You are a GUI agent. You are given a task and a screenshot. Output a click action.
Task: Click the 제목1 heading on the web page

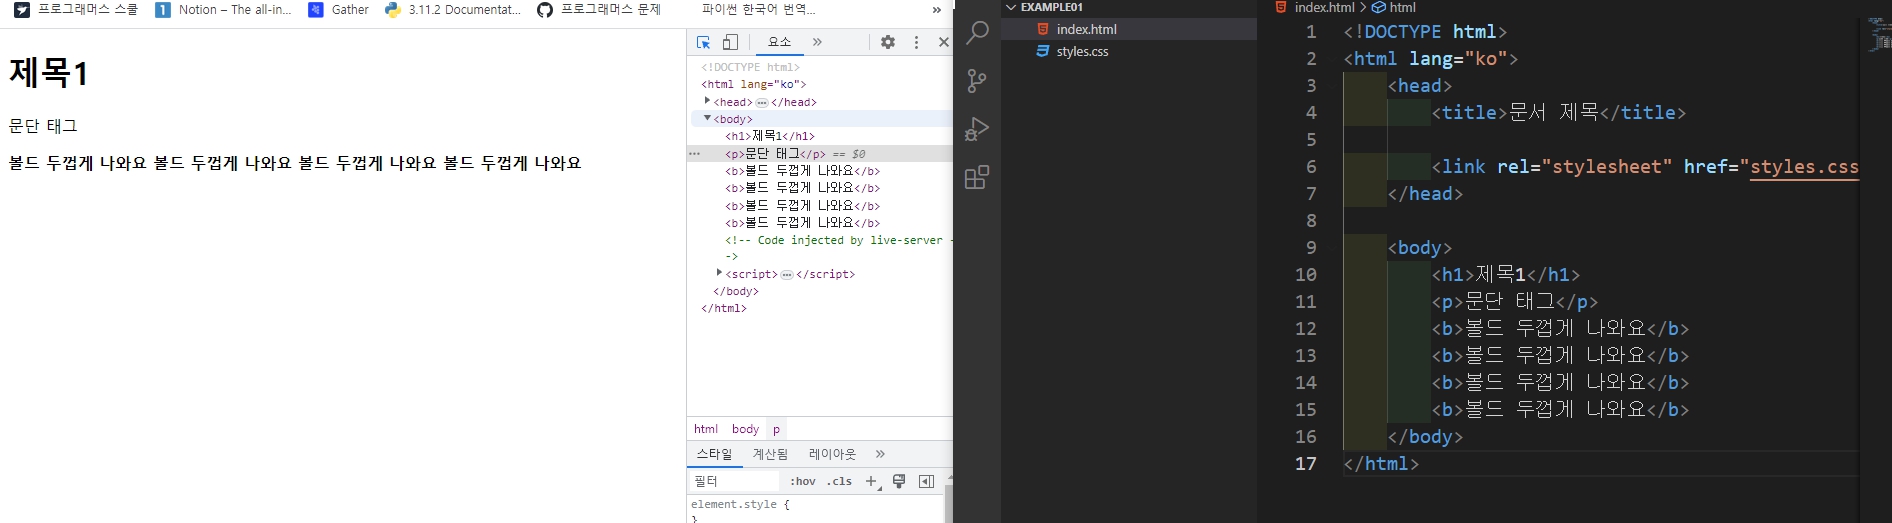[x=49, y=72]
